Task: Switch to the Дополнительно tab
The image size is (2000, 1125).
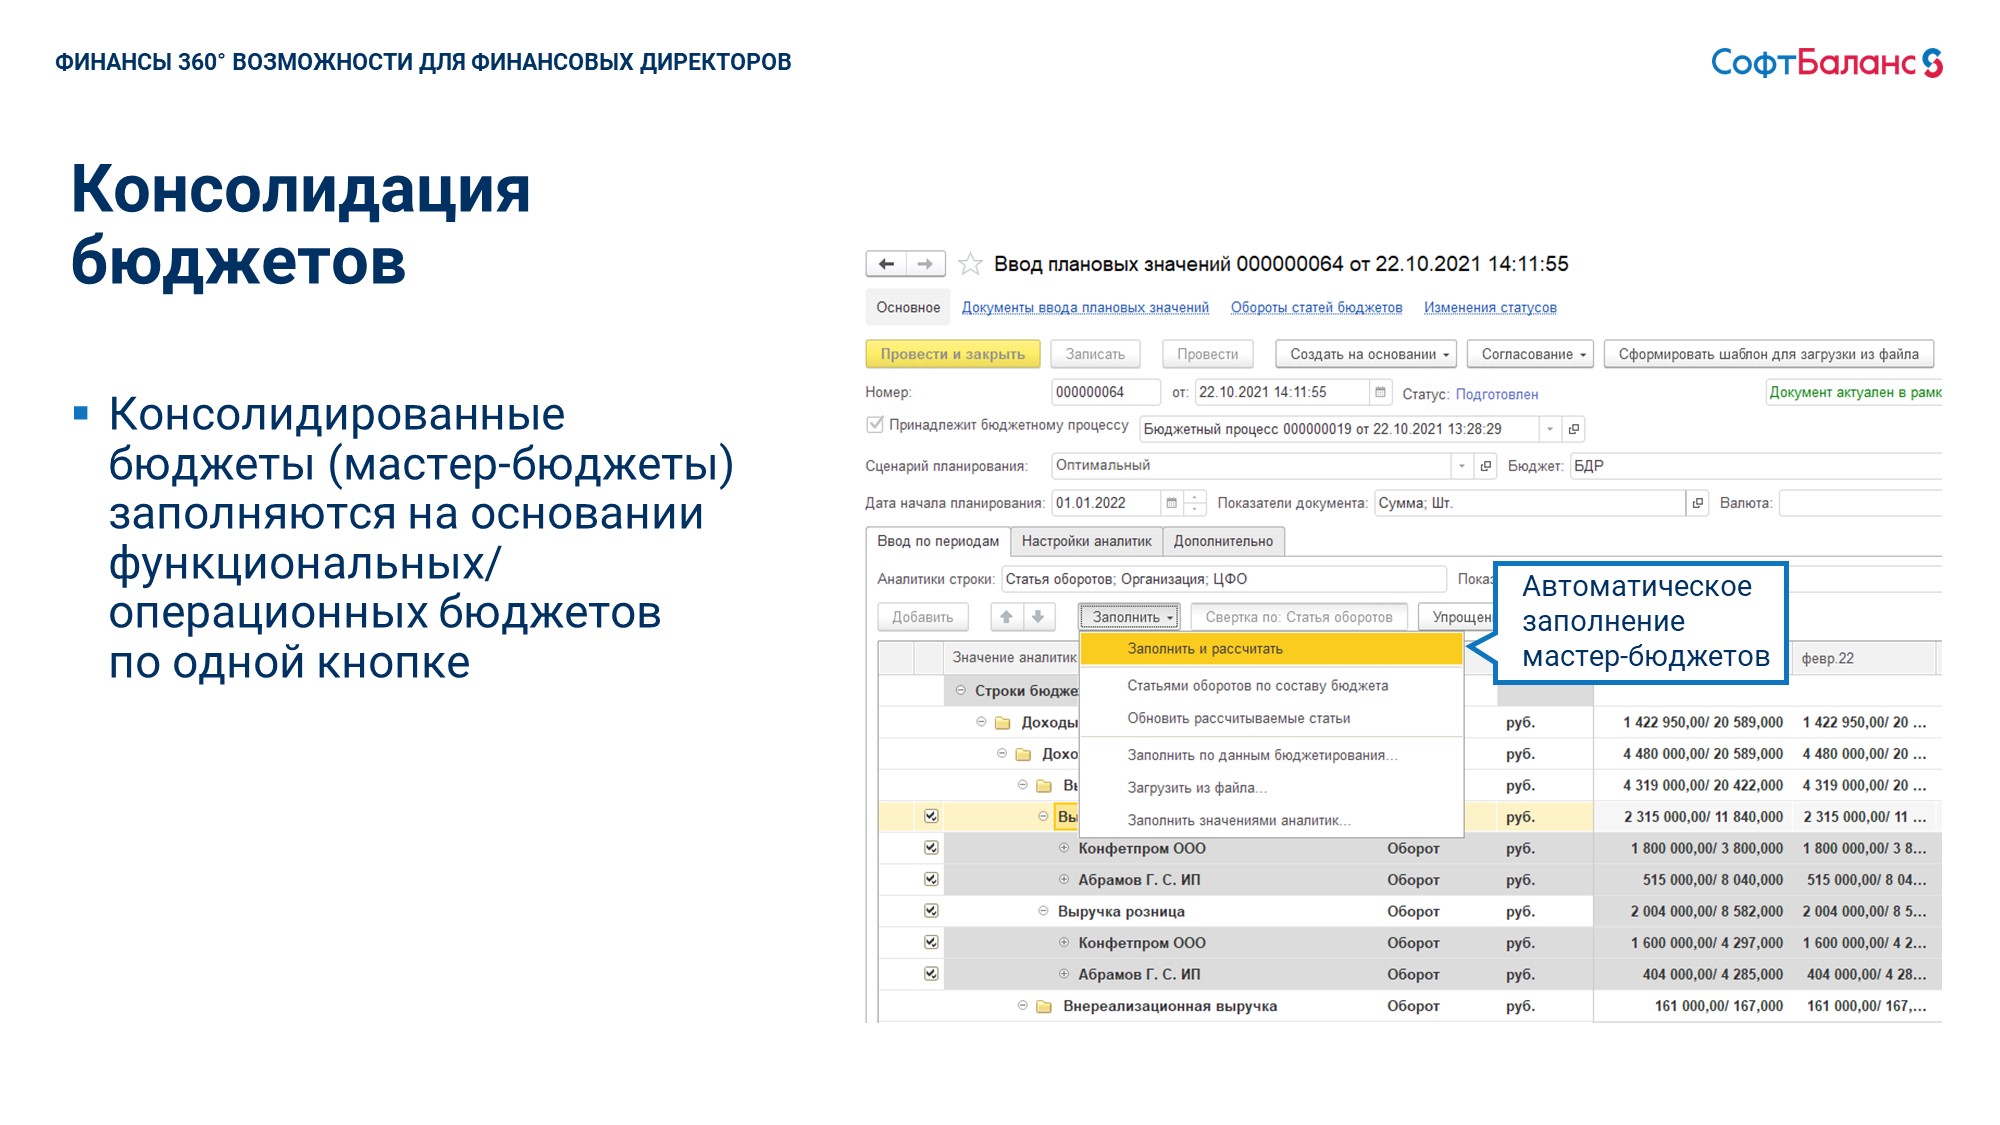Action: [1224, 541]
